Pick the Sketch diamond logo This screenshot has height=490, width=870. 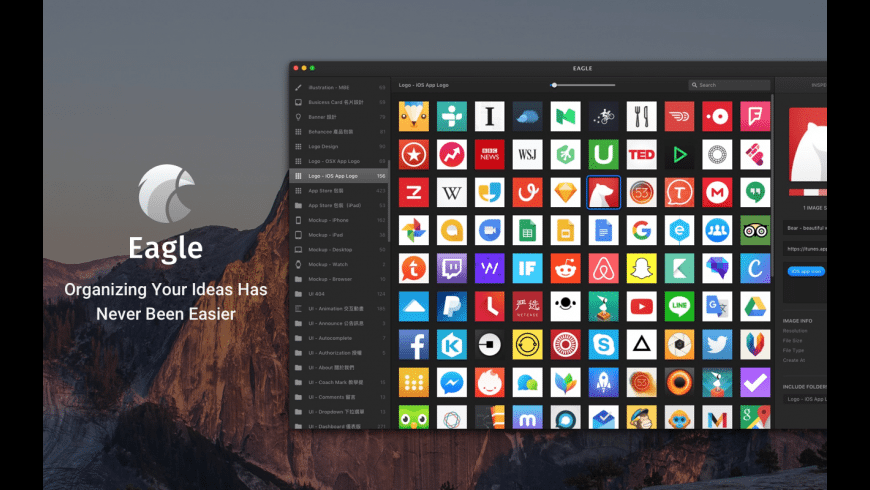click(565, 193)
